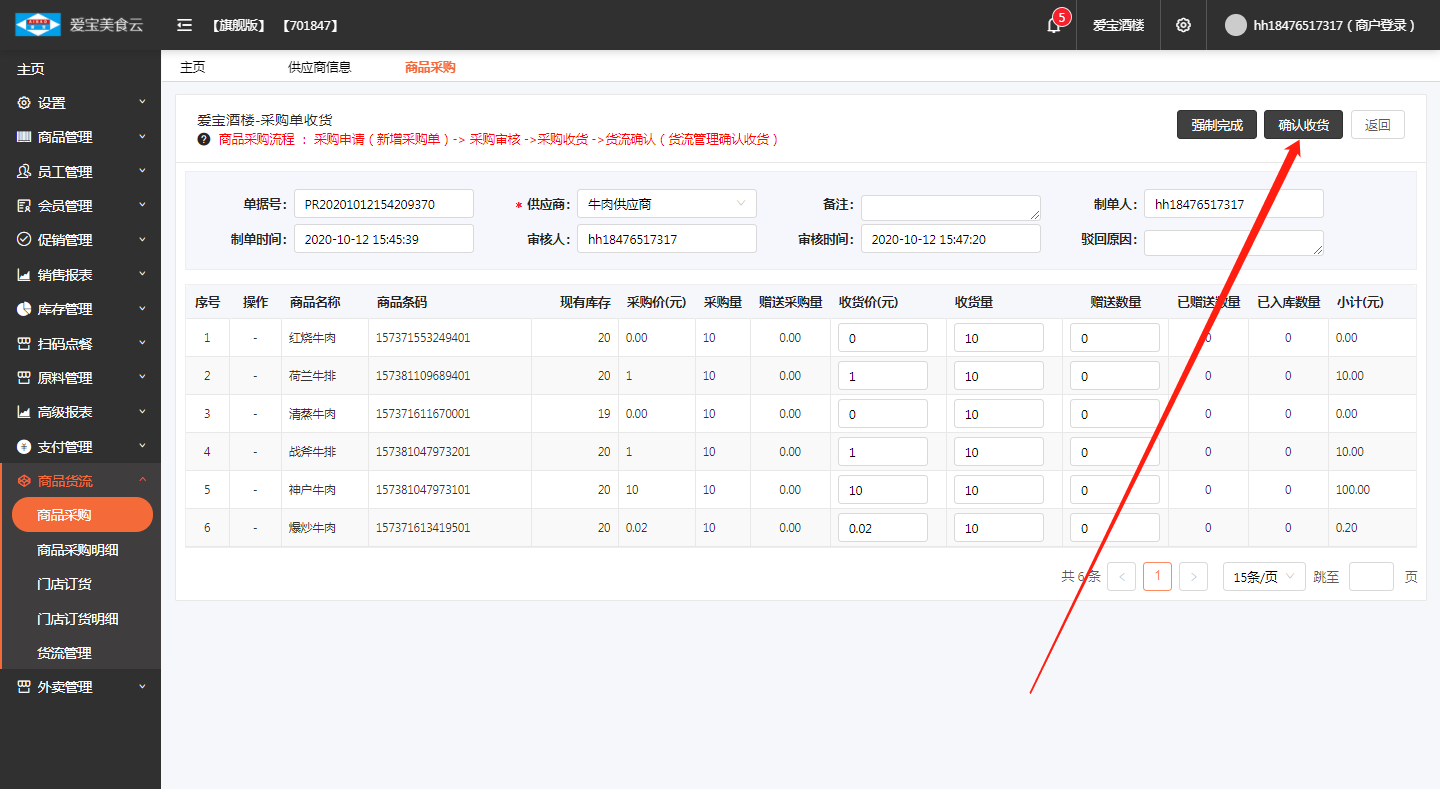Click the 收货量 field for 神户牛肉

coord(998,490)
